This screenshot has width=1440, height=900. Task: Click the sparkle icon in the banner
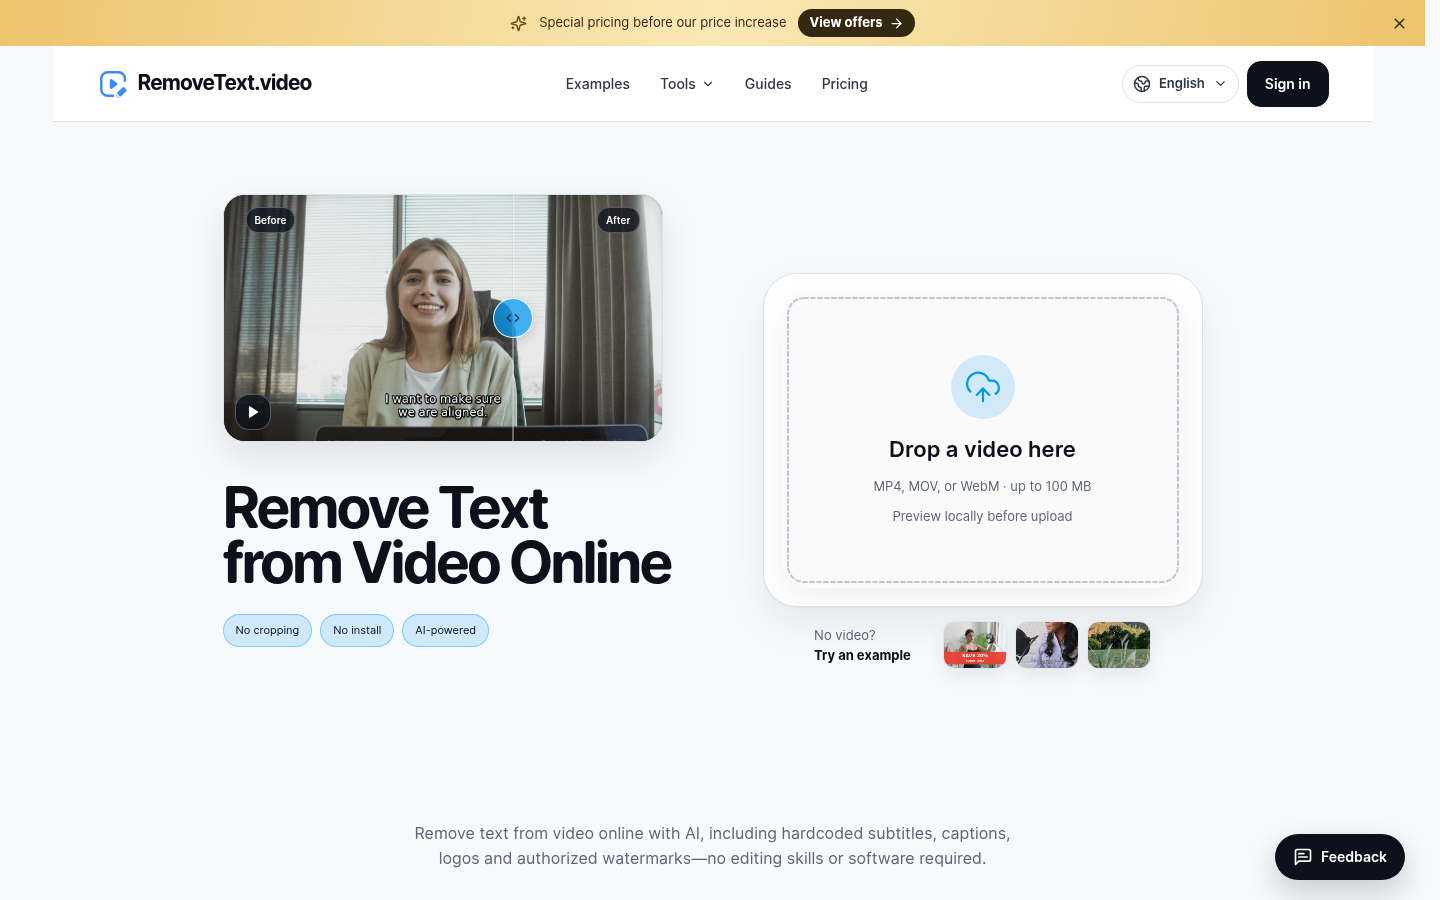[x=518, y=23]
